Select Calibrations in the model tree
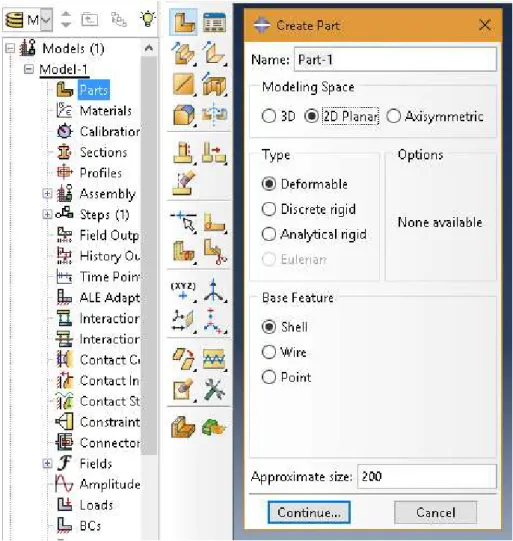The image size is (513, 541). coord(110,131)
